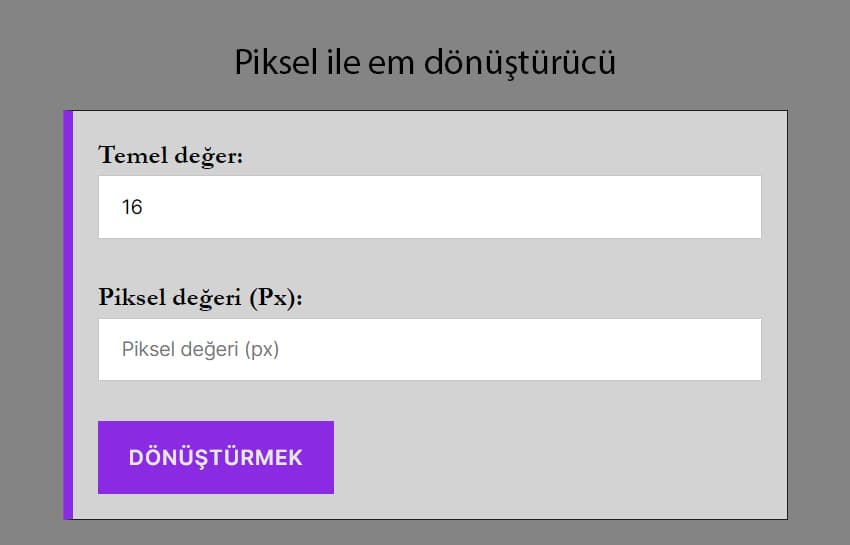Screen dimensions: 850x545
Task: Click "Piksel" in the Piksel değeri label
Action: (x=129, y=298)
